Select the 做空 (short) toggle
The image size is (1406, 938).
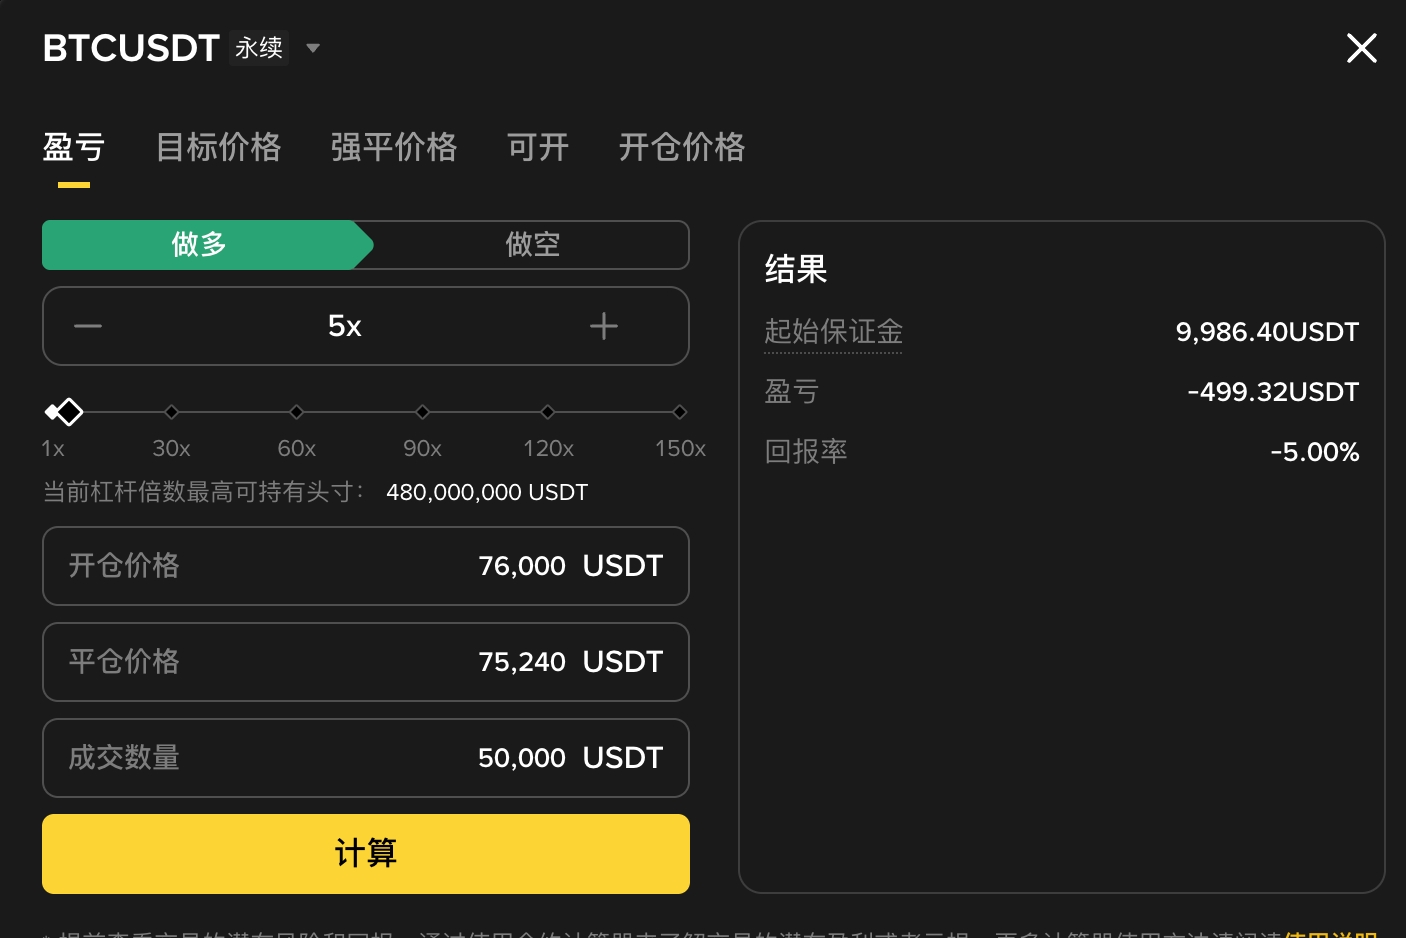[532, 245]
